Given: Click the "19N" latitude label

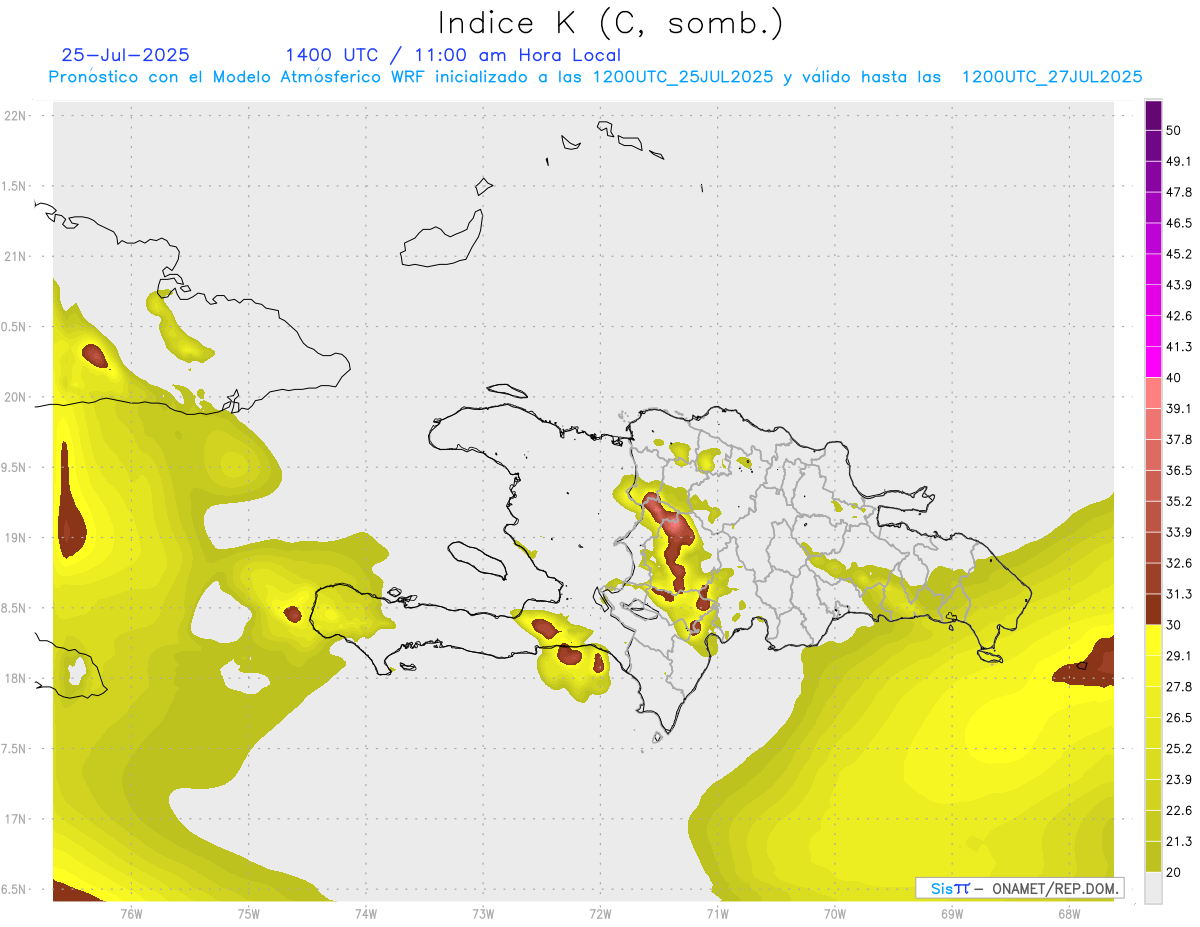Looking at the screenshot, I should tap(16, 537).
